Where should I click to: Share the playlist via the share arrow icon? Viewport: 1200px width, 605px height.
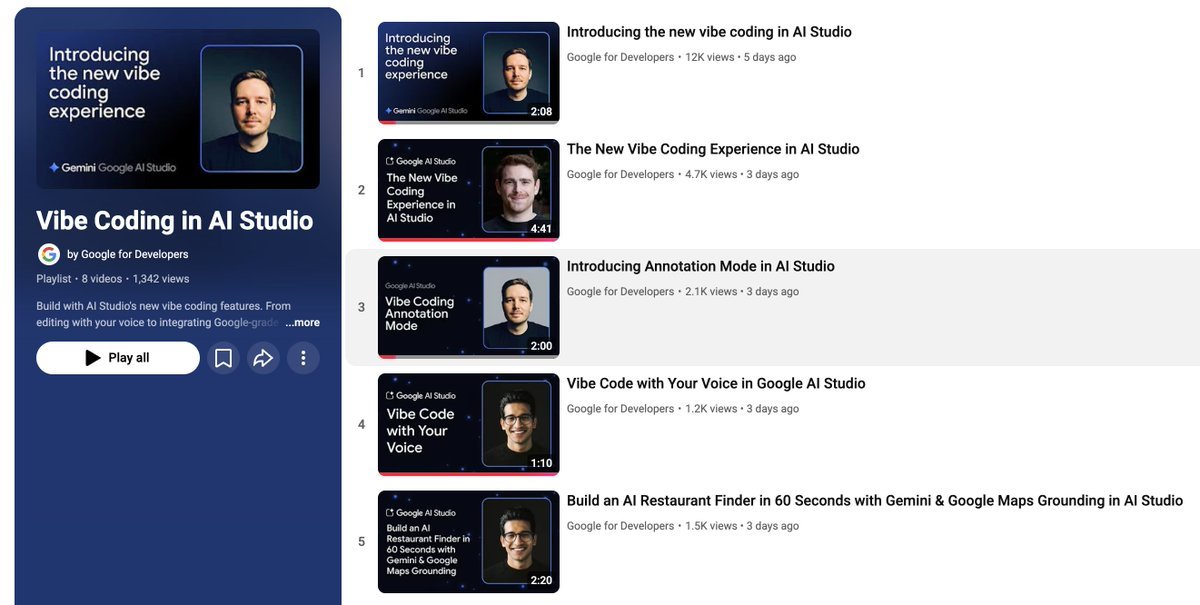[263, 356]
